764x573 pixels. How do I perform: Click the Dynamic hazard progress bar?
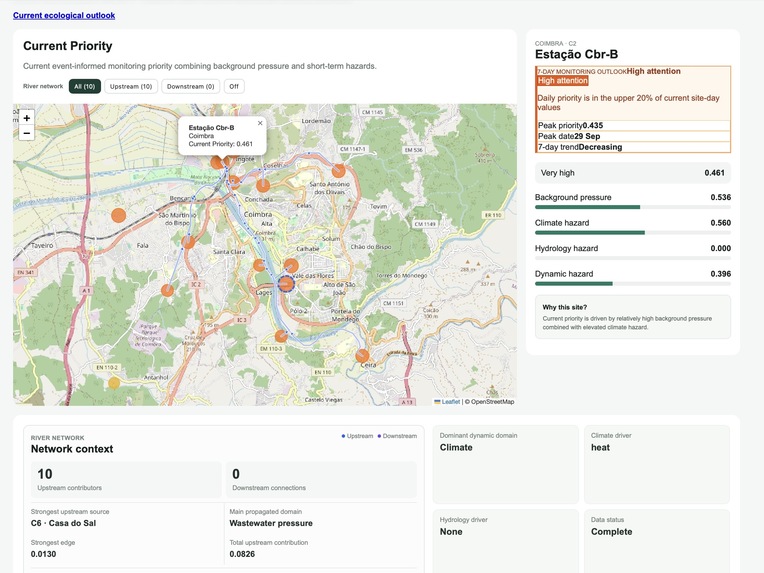point(633,284)
